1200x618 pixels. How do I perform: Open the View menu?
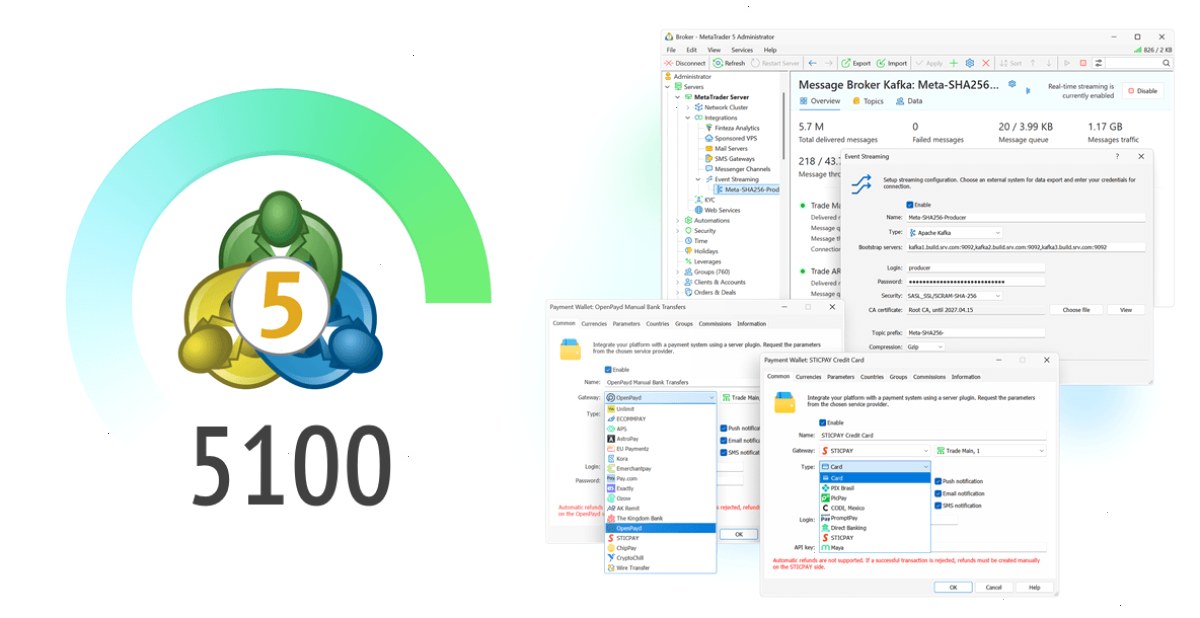(714, 50)
